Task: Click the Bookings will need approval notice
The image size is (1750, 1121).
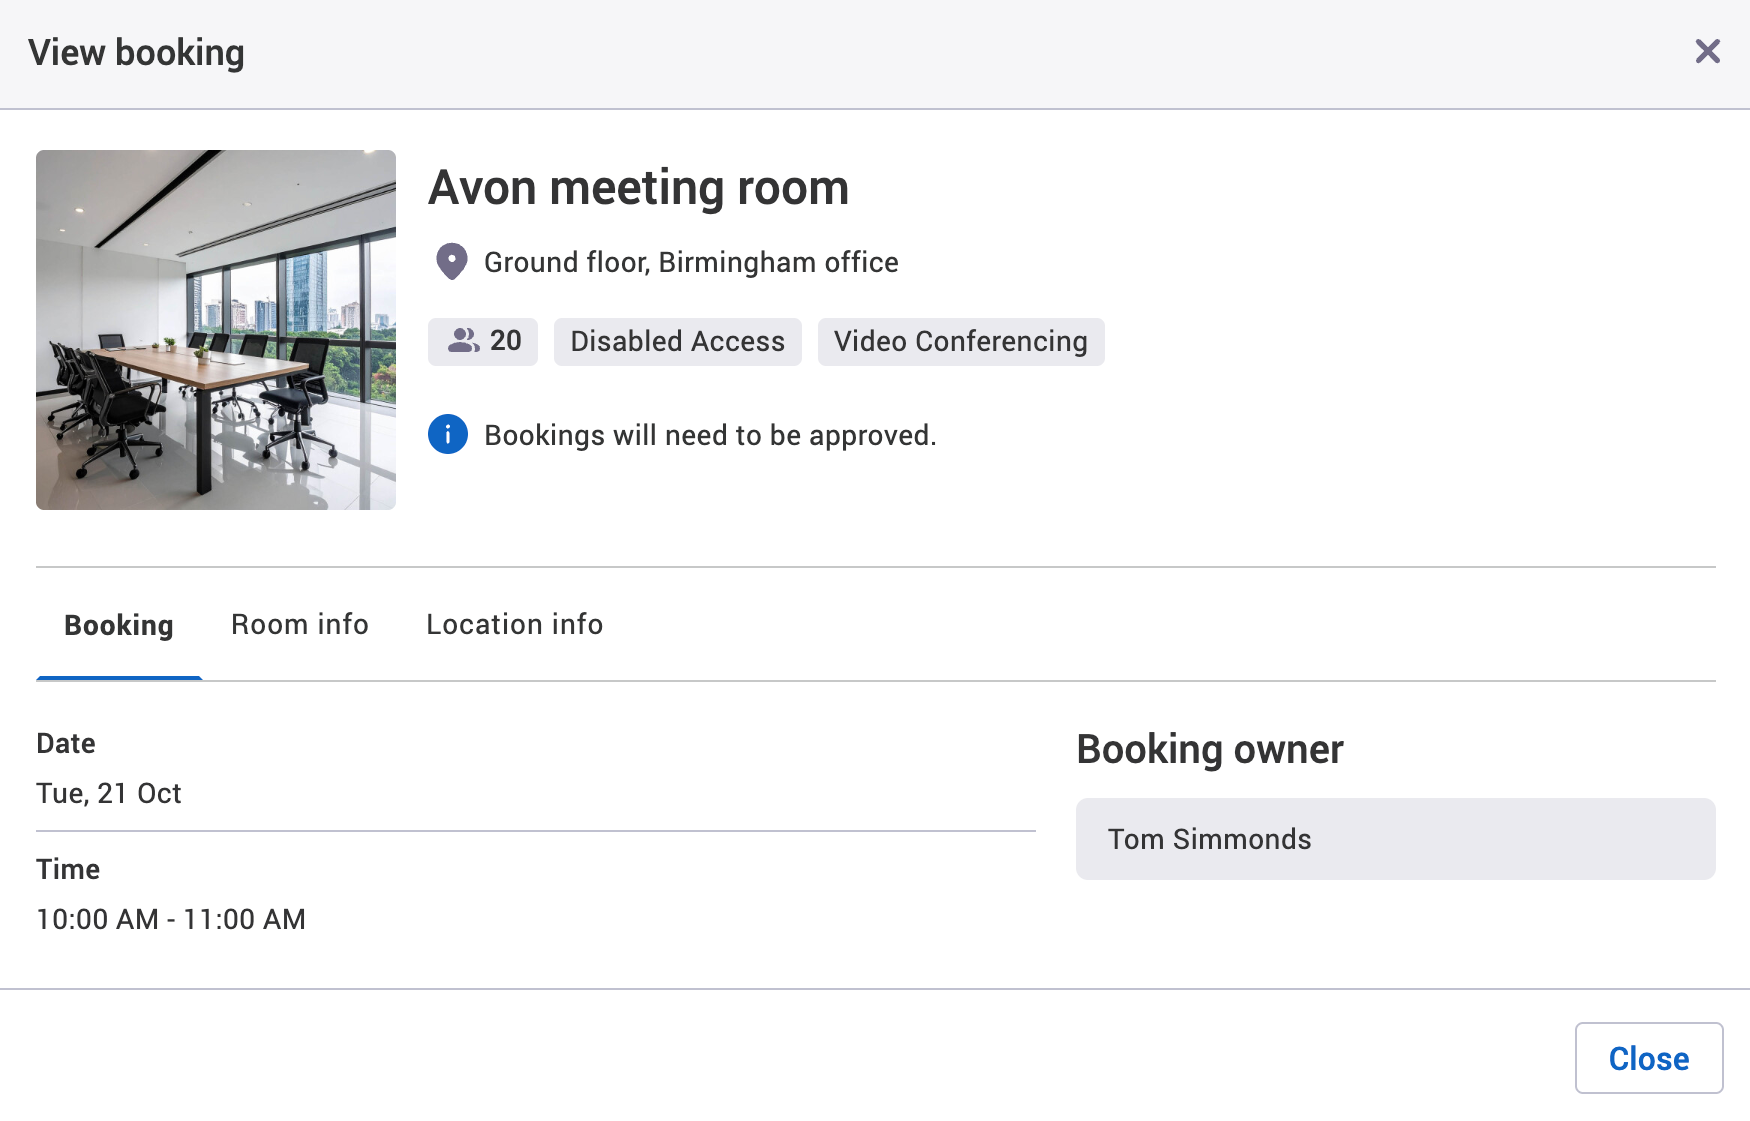Action: coord(710,434)
